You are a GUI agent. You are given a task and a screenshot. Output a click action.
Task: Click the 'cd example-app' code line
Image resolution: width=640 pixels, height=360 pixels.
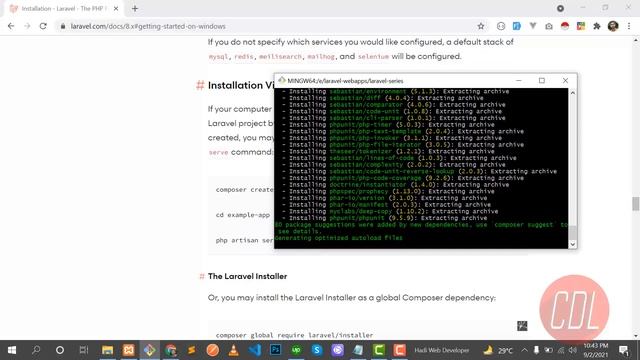coord(243,215)
